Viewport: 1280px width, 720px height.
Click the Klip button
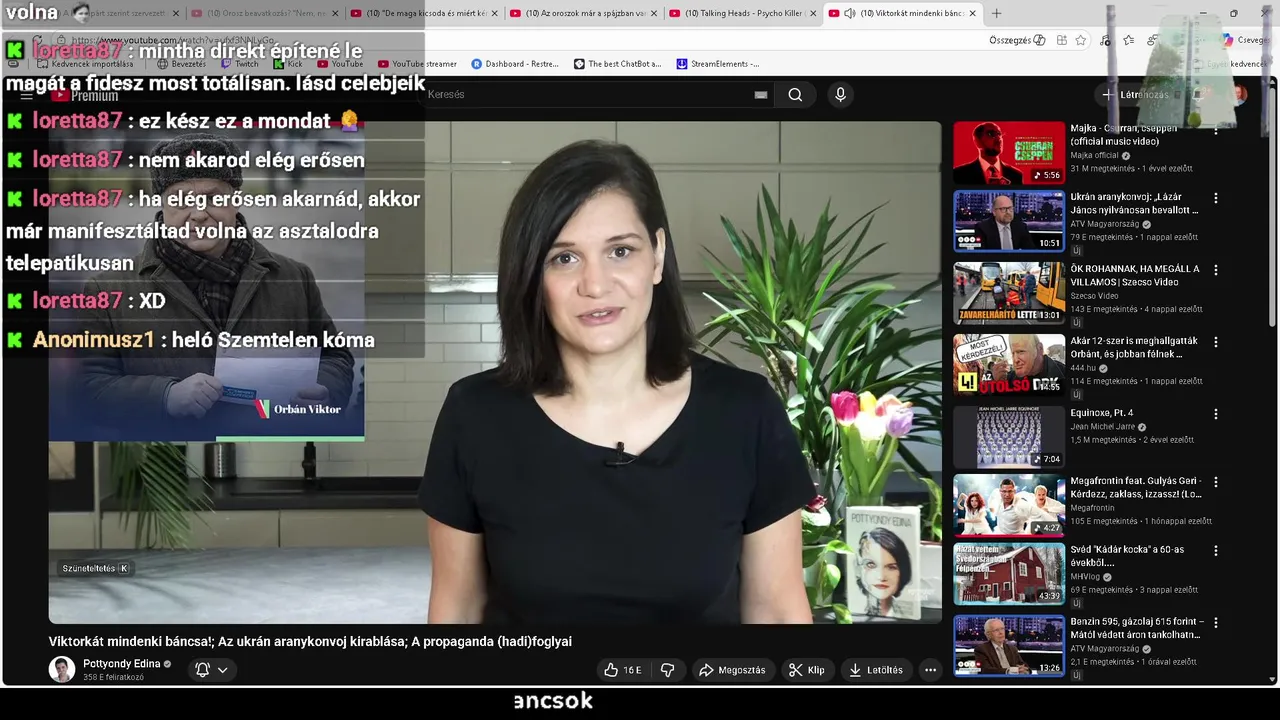[807, 670]
